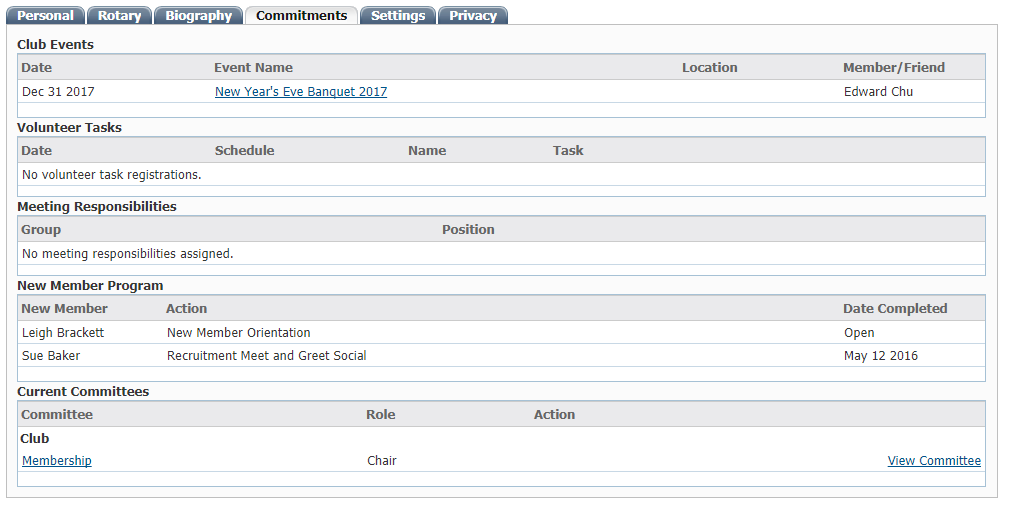1011x505 pixels.
Task: Go to the Settings tab
Action: [x=398, y=15]
